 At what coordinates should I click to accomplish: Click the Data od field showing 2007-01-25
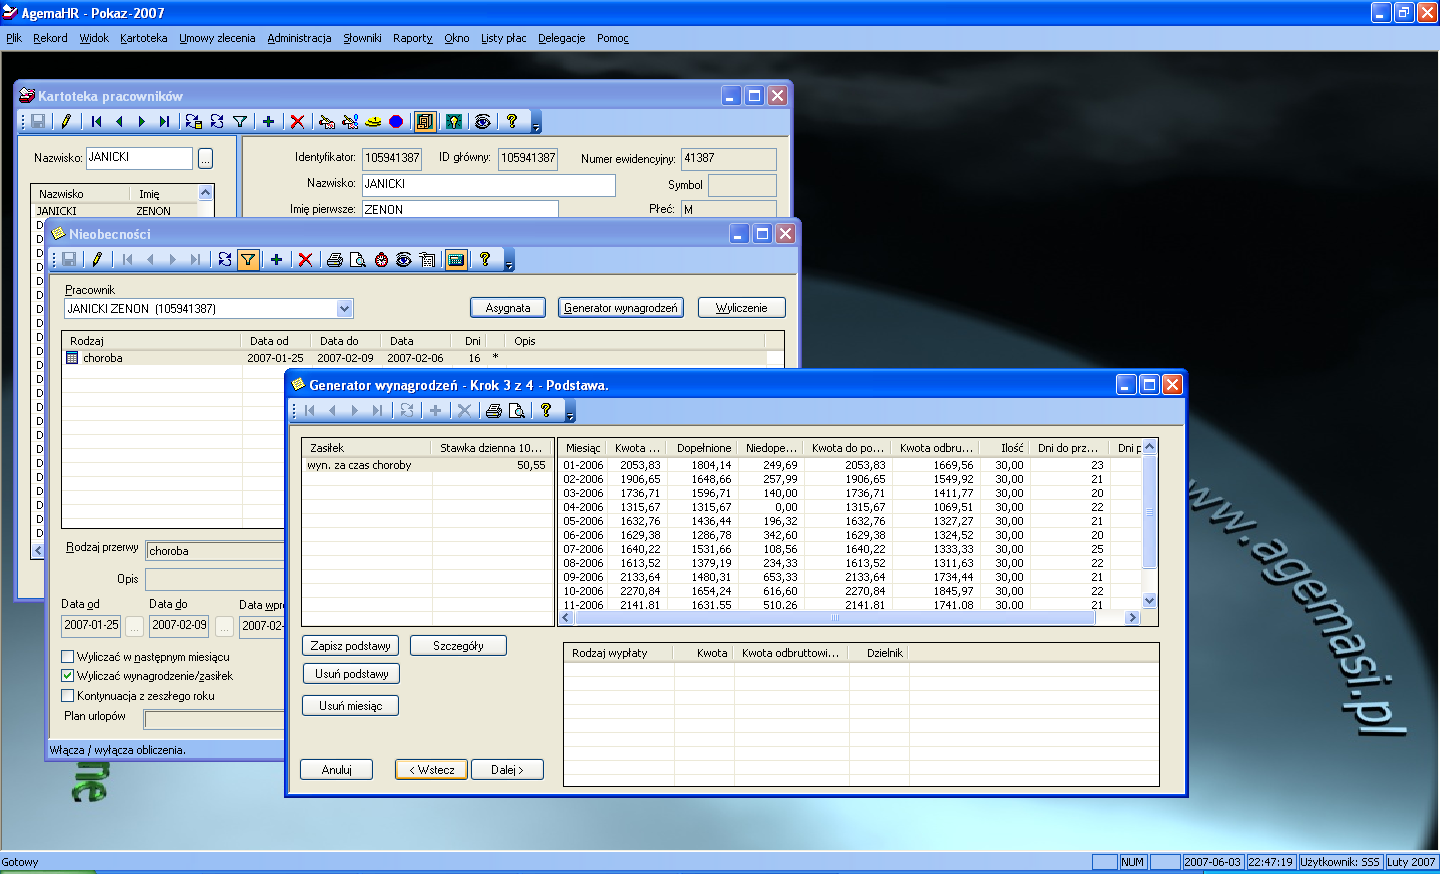(x=91, y=625)
